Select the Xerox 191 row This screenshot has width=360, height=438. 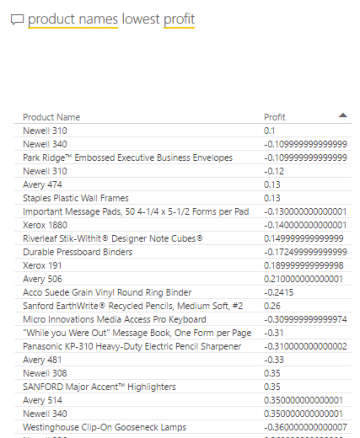pos(183,266)
